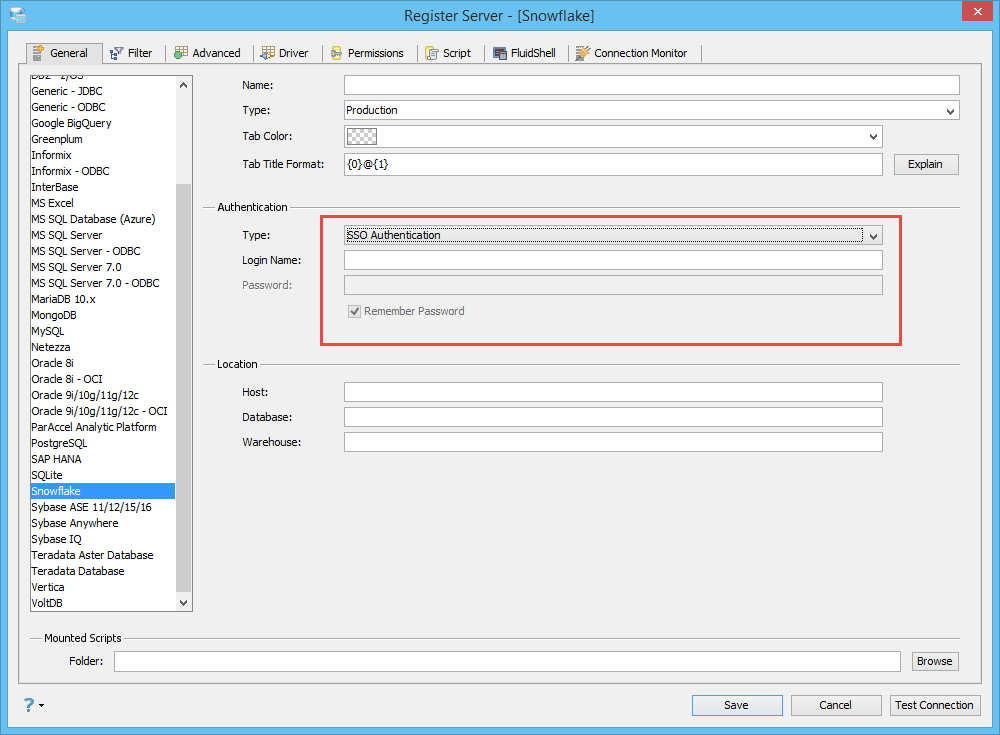Click the server list scroll down arrow

point(184,602)
